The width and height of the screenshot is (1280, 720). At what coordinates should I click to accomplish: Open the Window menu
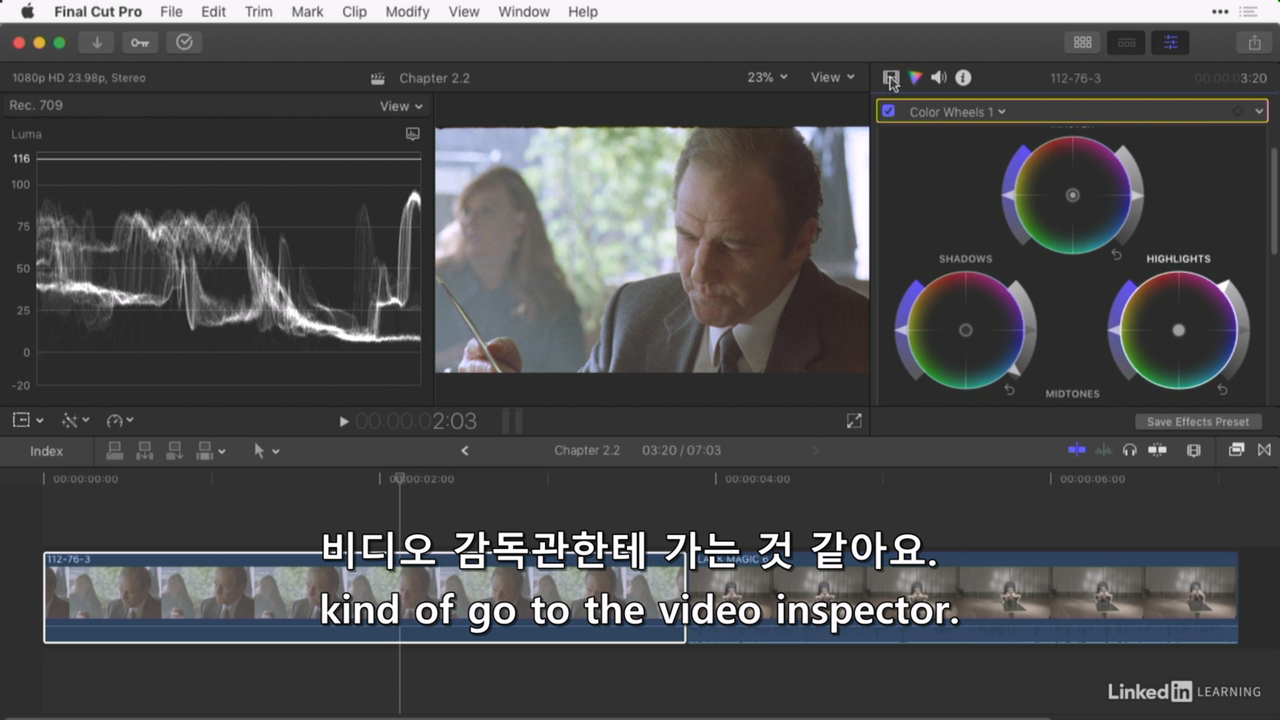tap(524, 12)
